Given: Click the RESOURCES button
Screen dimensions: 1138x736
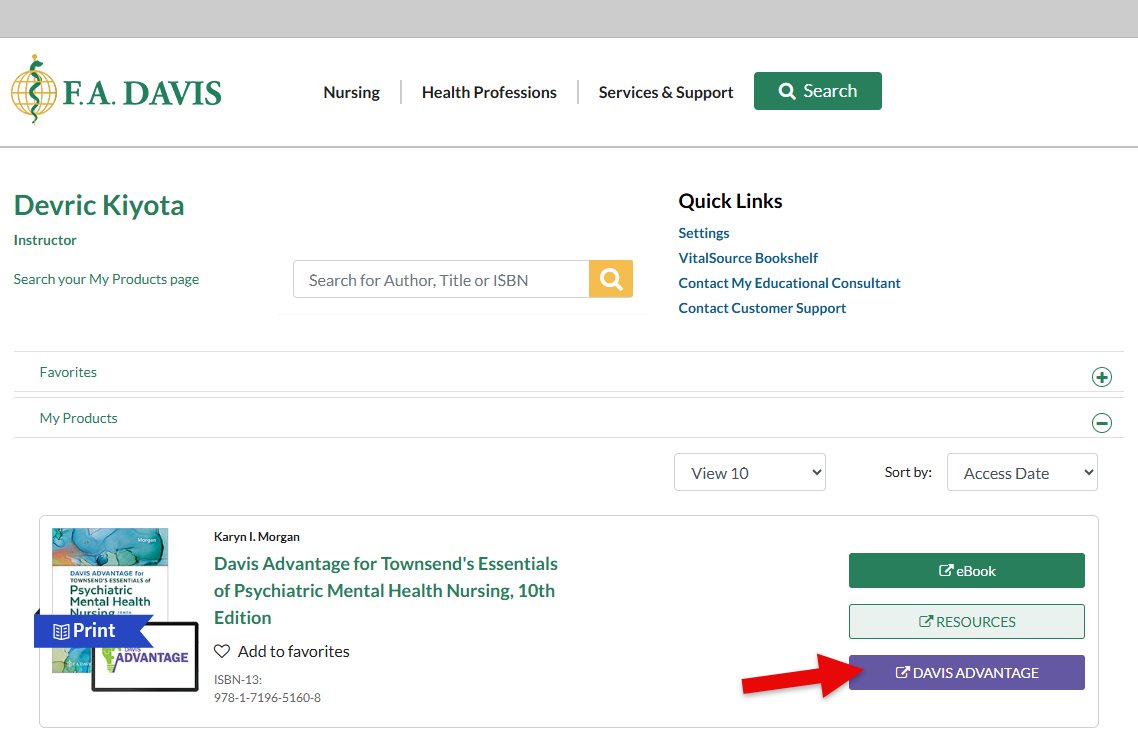Looking at the screenshot, I should 966,621.
